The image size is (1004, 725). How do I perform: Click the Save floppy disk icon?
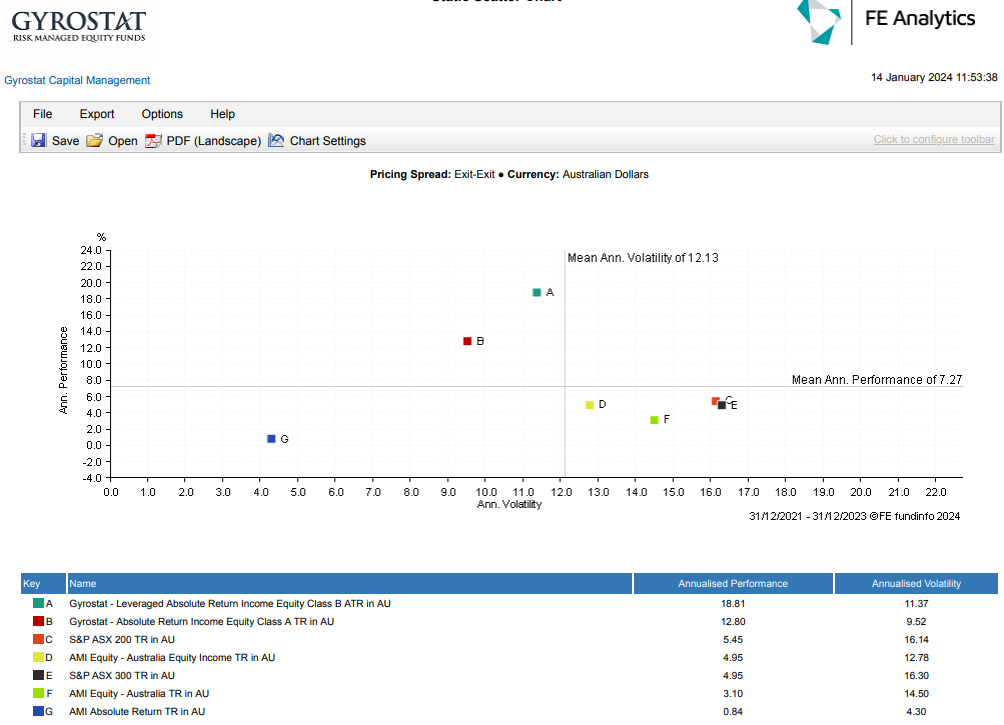(38, 140)
